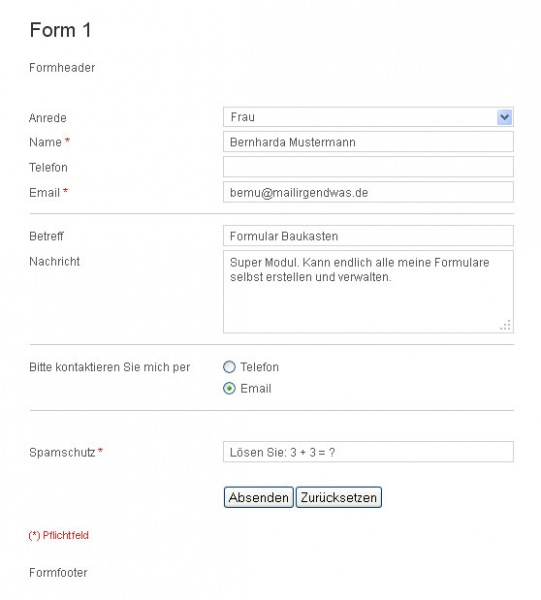The width and height of the screenshot is (541, 600).
Task: Open the Anrede combo box showing Frau
Action: [x=368, y=117]
